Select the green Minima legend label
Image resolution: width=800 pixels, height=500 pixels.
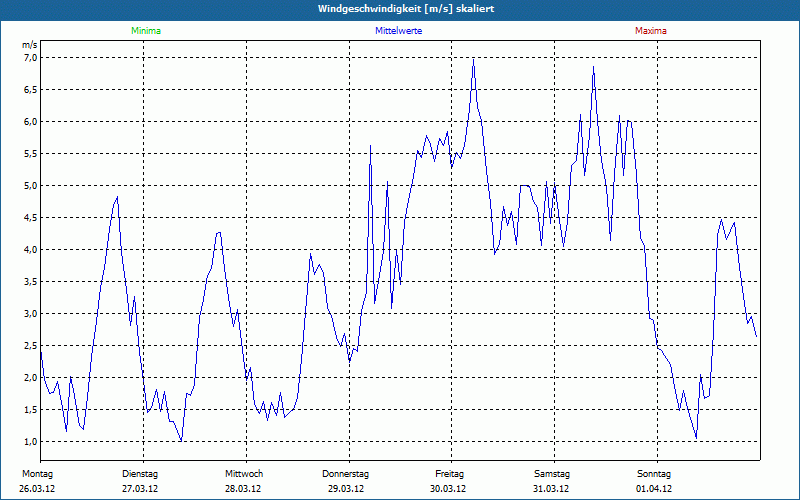click(x=146, y=31)
